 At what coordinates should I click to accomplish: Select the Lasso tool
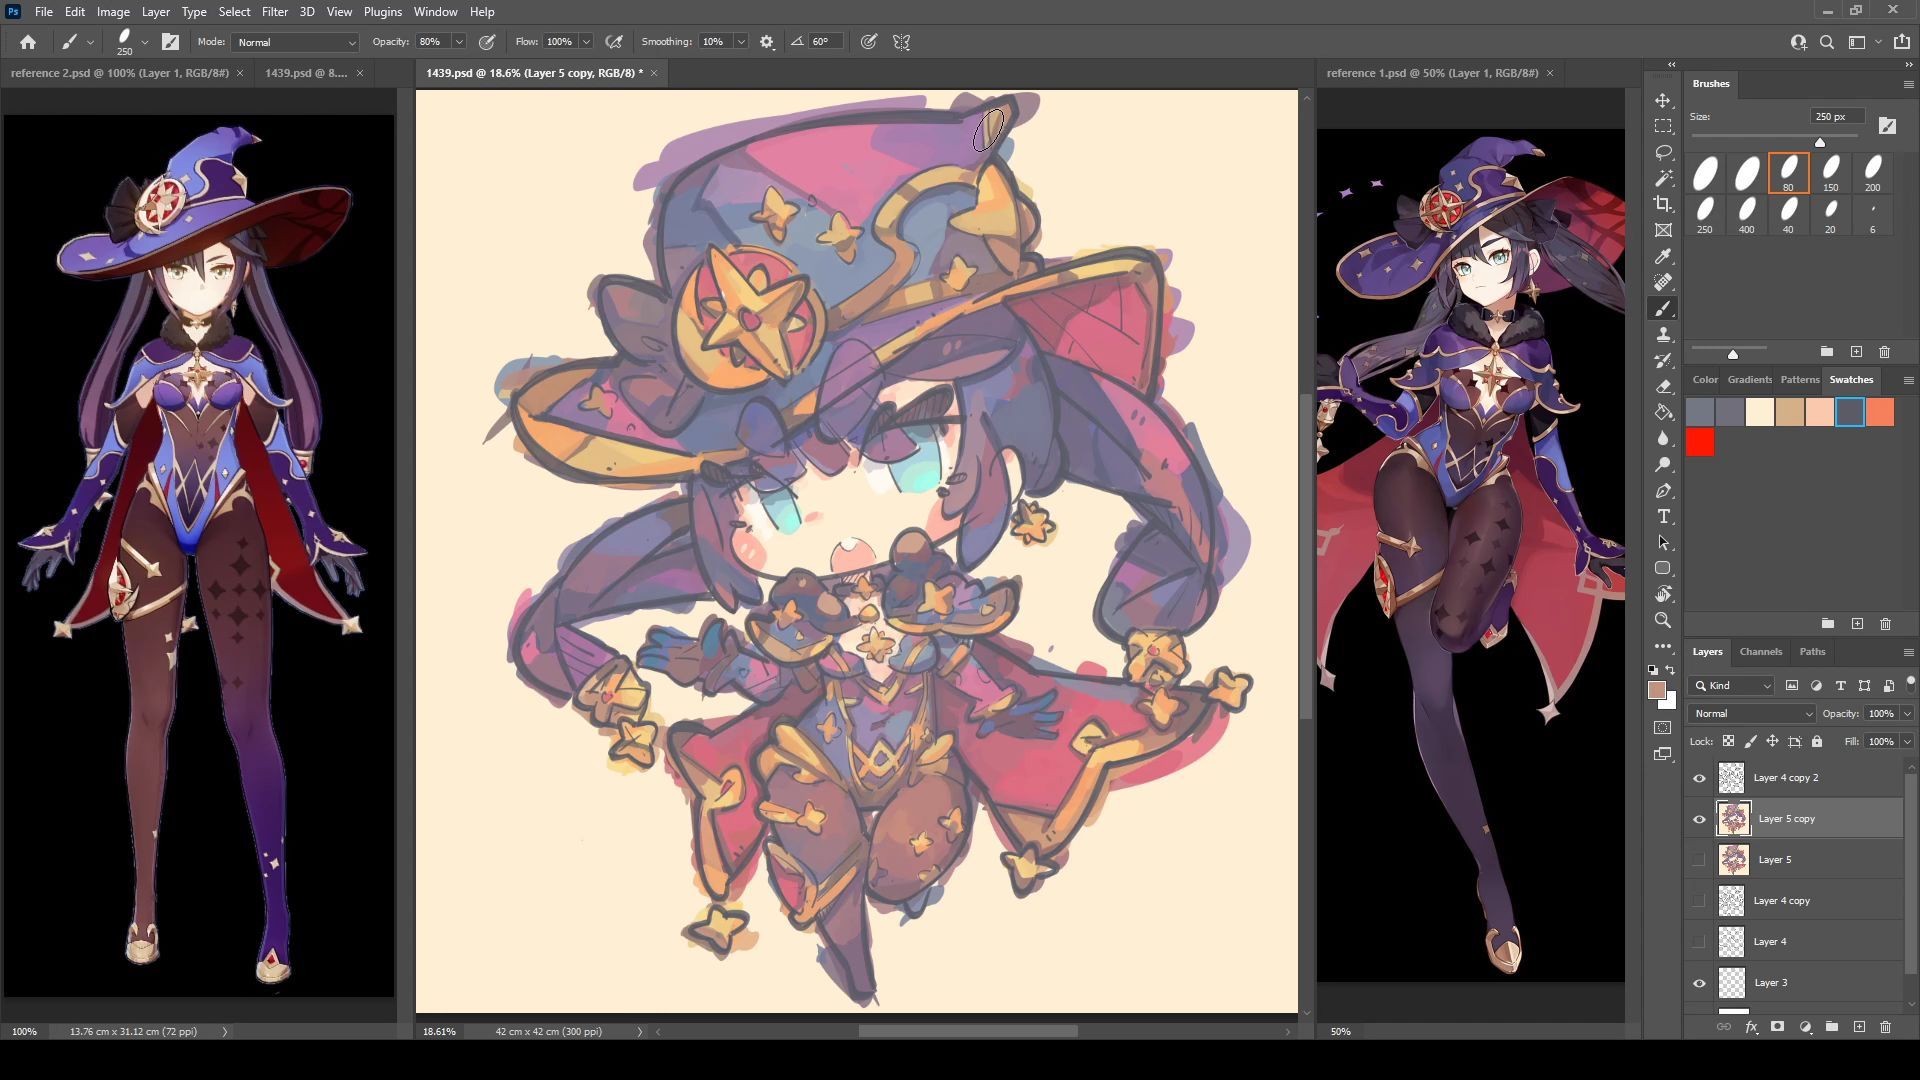click(x=1663, y=153)
